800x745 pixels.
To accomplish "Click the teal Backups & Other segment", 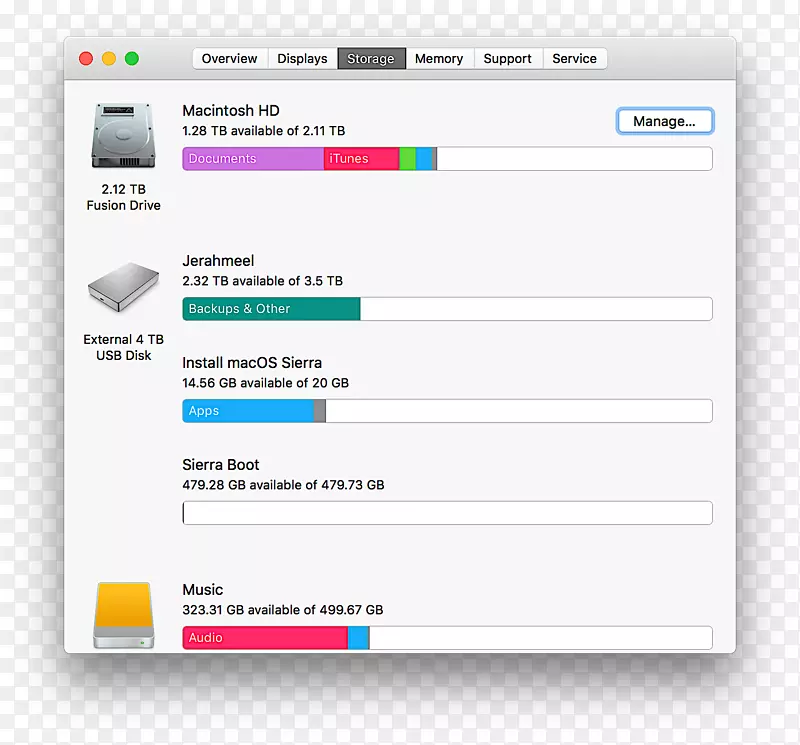I will click(271, 309).
